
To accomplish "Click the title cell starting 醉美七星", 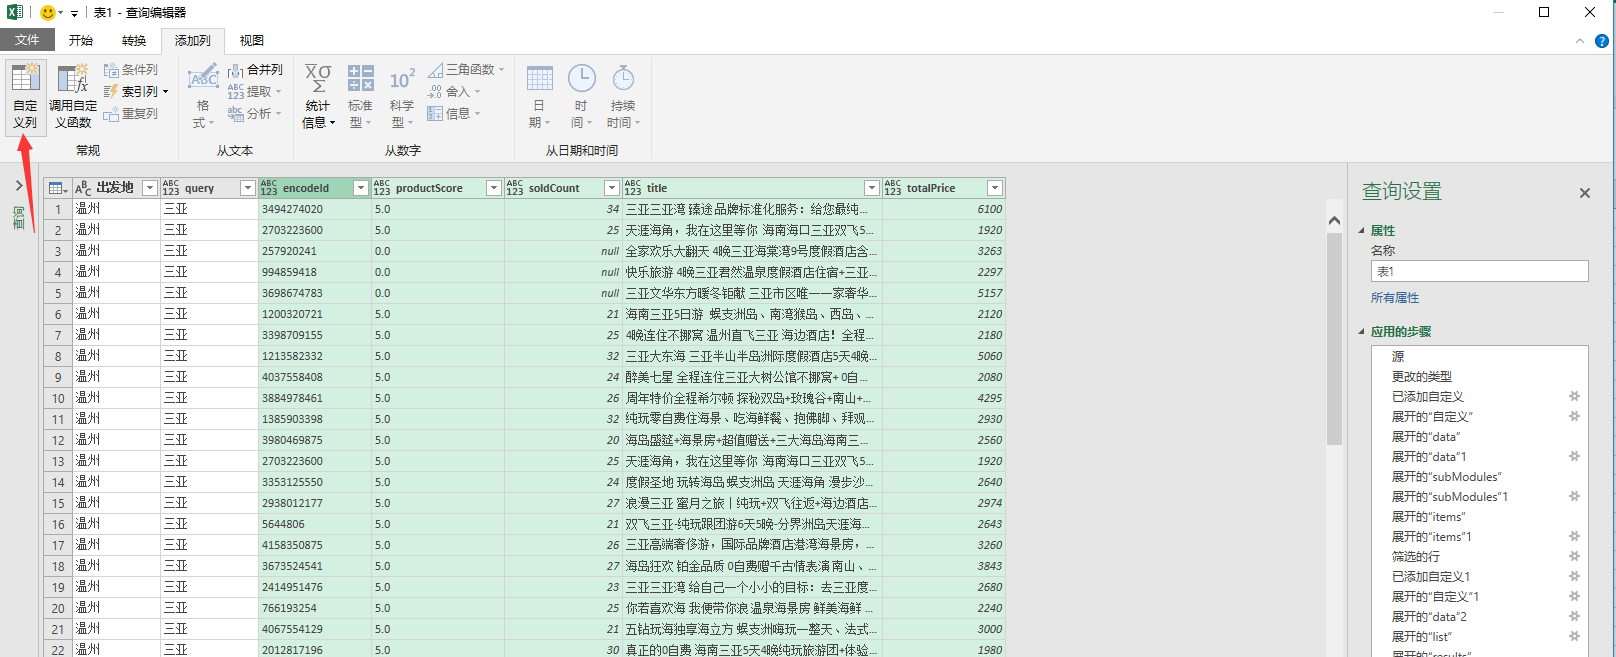I will tap(752, 377).
